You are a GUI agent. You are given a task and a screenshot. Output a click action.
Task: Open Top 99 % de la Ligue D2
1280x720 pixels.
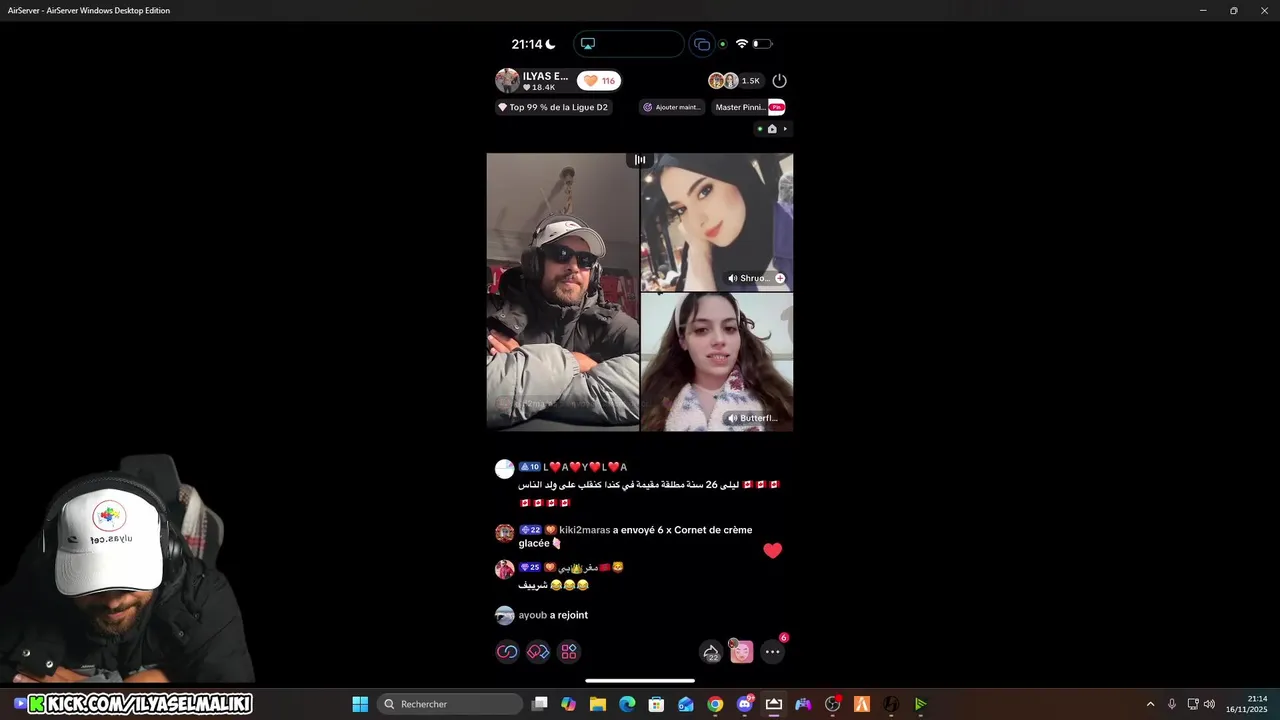pos(553,107)
